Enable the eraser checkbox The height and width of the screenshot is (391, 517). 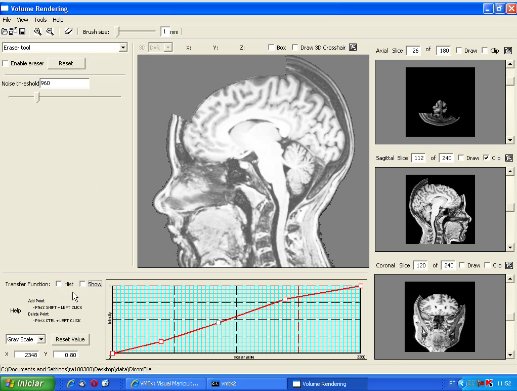coord(5,63)
